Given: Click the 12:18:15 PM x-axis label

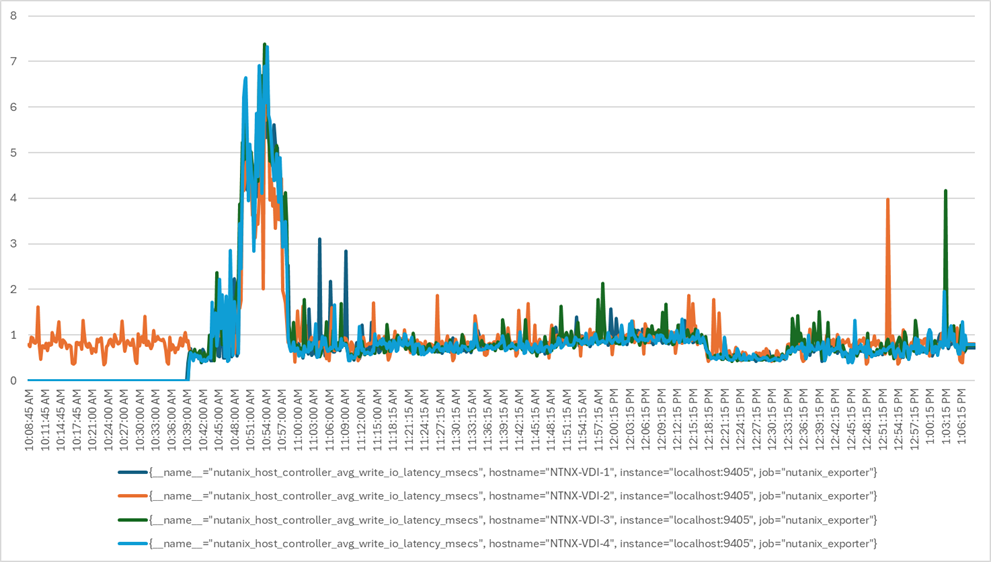Looking at the screenshot, I should pos(709,419).
